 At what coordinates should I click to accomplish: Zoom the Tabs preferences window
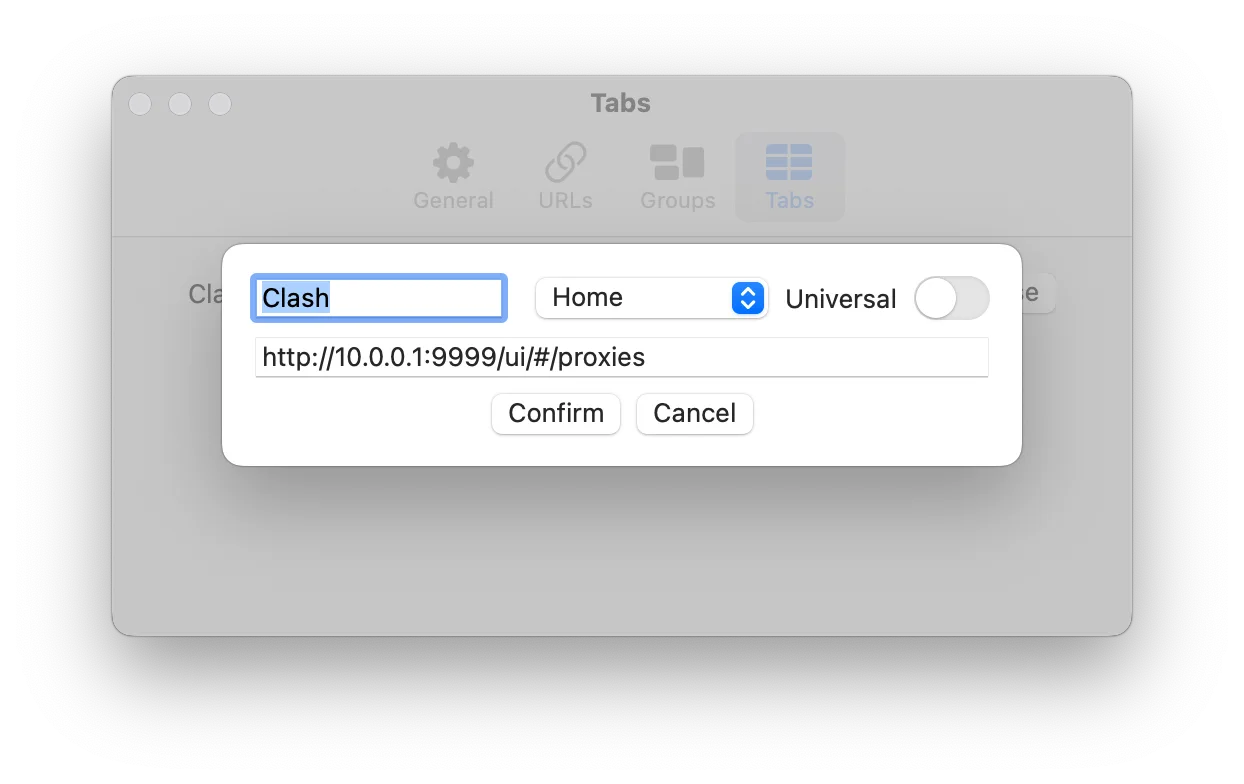(220, 104)
